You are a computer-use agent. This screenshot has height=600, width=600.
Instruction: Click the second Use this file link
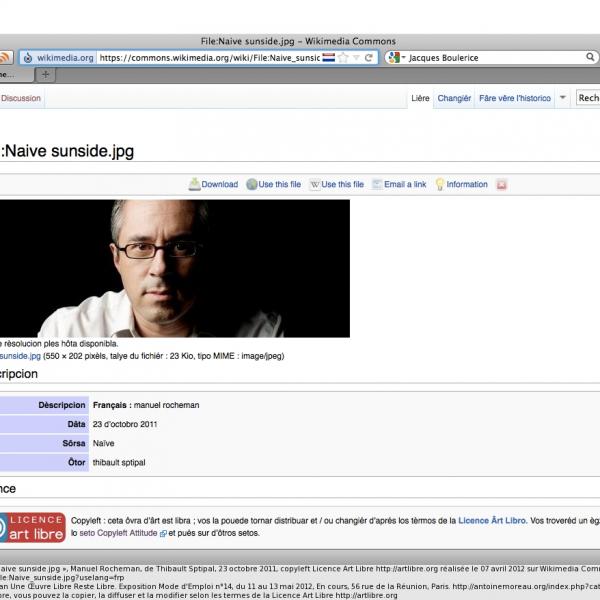tap(342, 184)
